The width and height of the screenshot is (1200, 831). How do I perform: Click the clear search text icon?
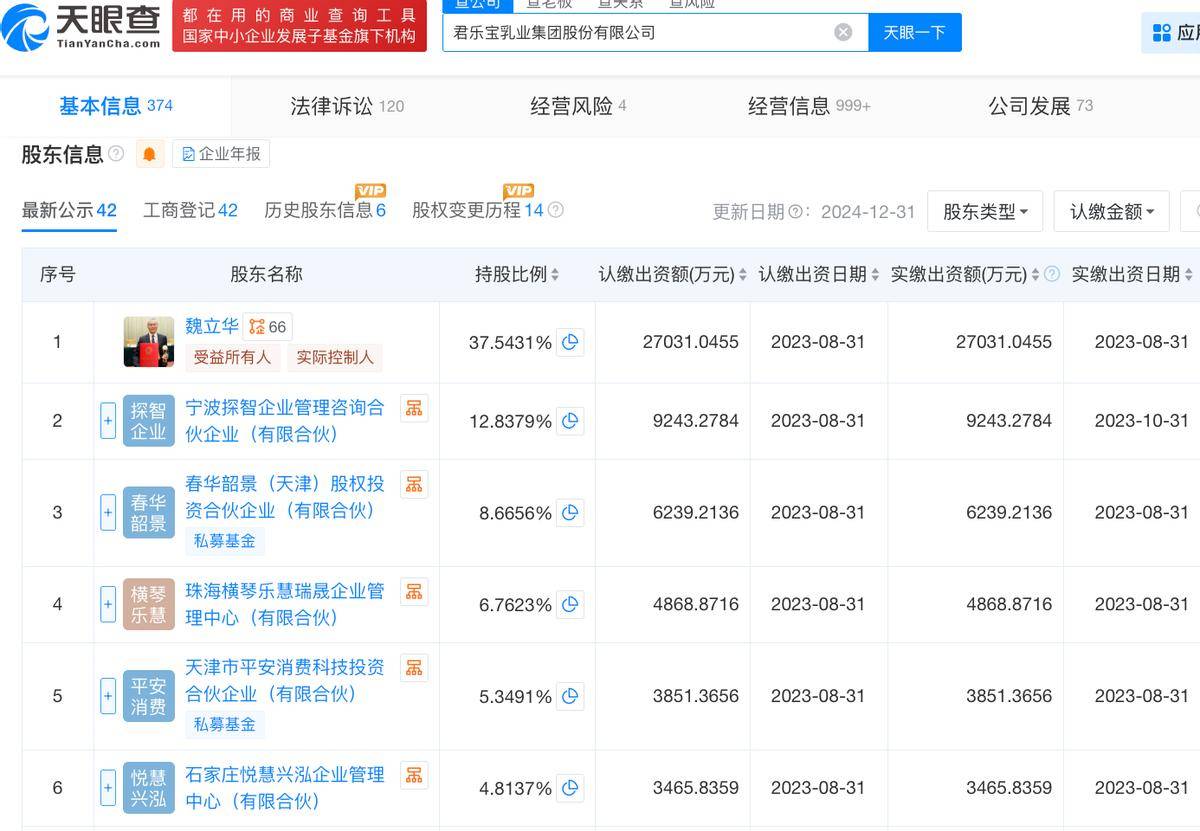843,32
